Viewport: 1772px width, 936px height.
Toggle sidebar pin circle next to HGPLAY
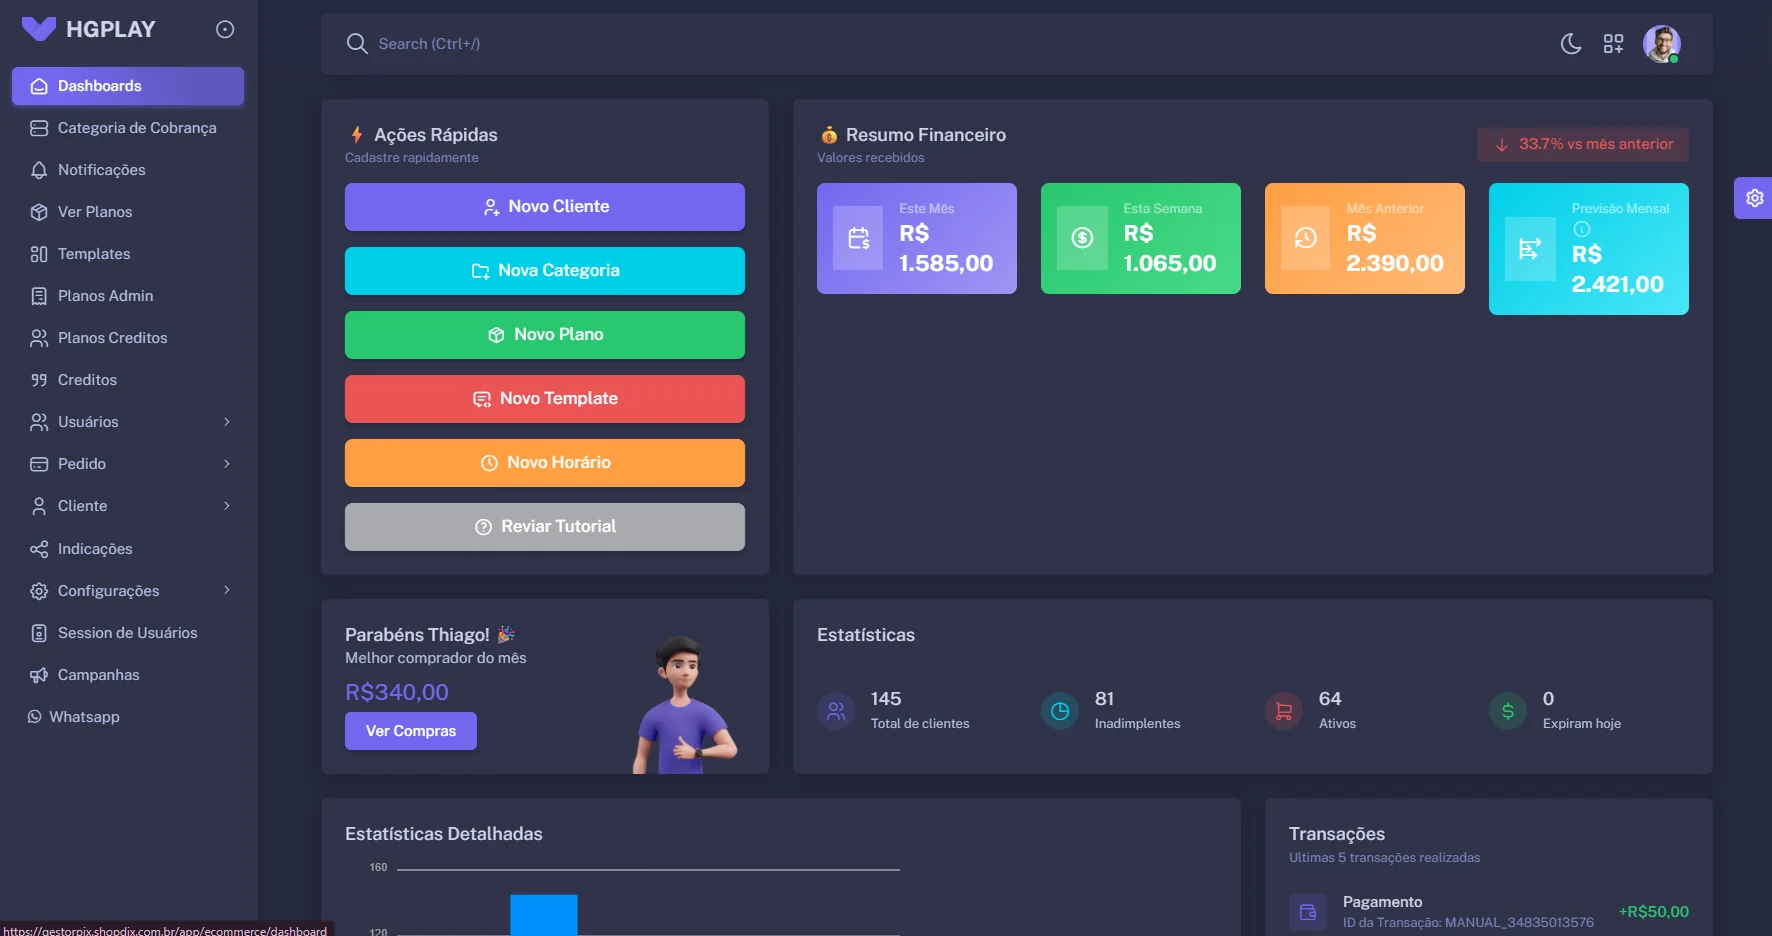[225, 30]
